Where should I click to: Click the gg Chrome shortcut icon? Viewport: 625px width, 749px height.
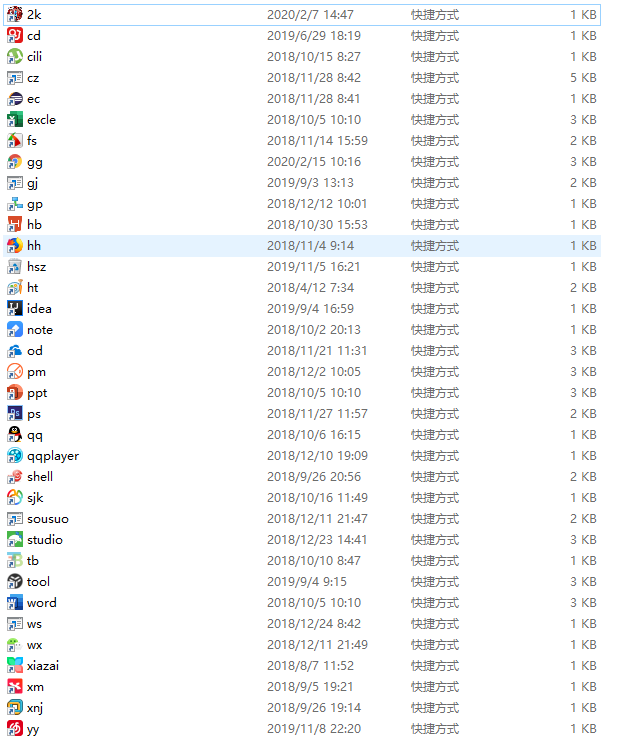[x=15, y=161]
